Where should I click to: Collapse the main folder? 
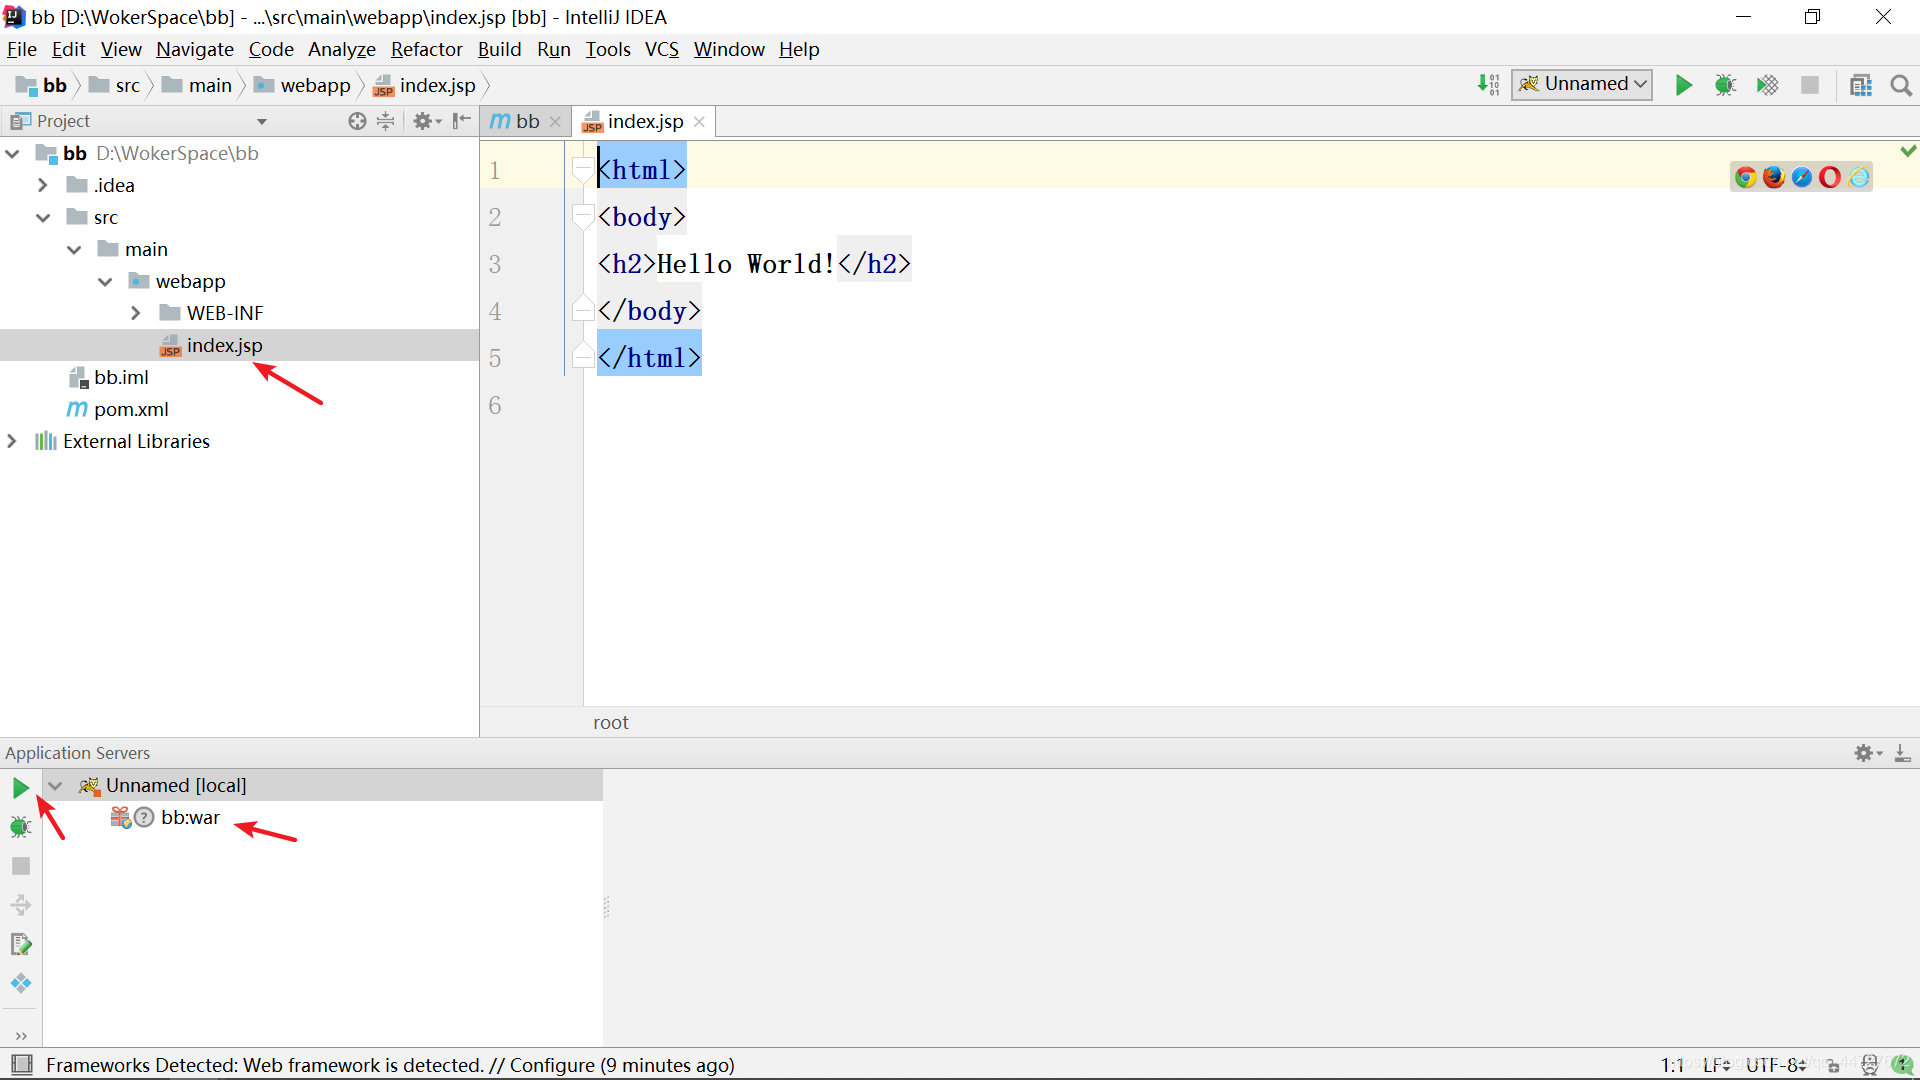(x=74, y=249)
